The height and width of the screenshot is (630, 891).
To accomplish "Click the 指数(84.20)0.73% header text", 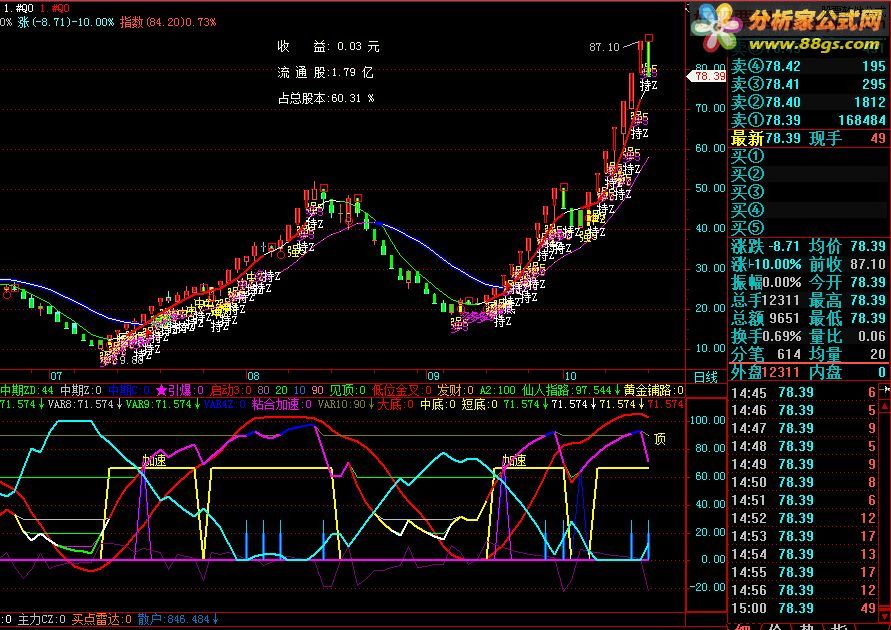I will [168, 22].
